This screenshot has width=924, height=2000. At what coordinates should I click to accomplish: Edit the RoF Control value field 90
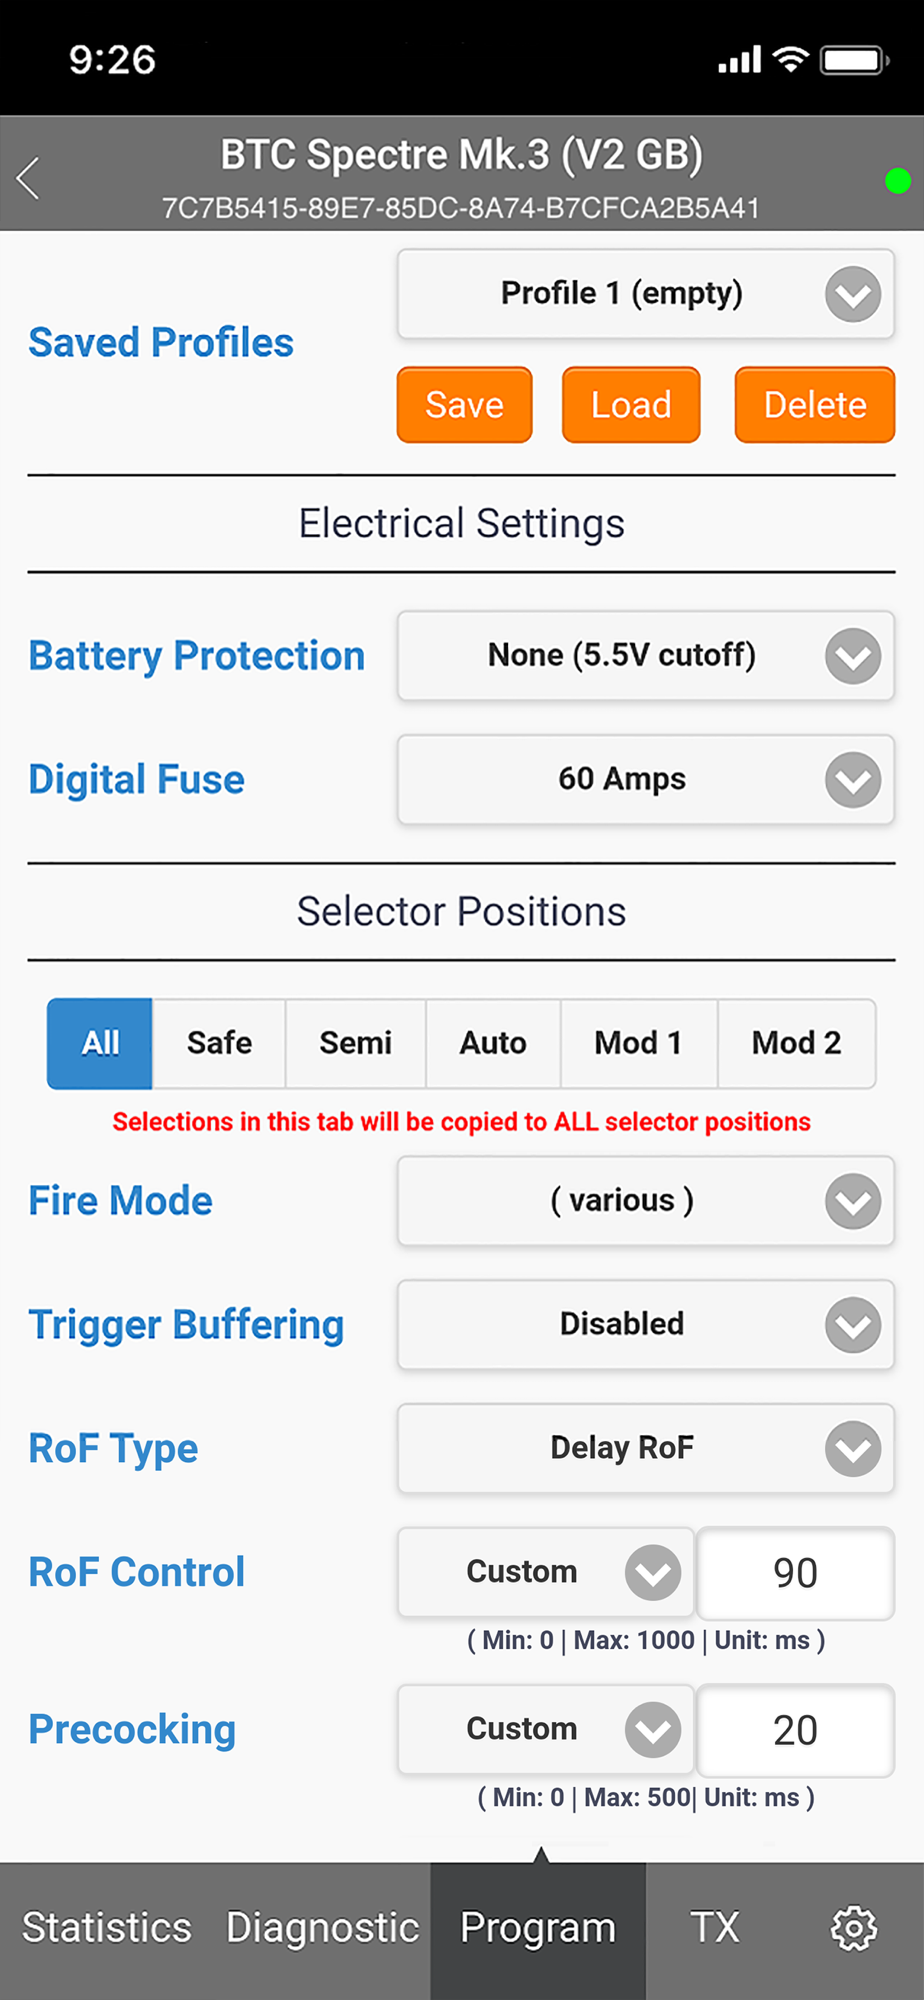795,1573
